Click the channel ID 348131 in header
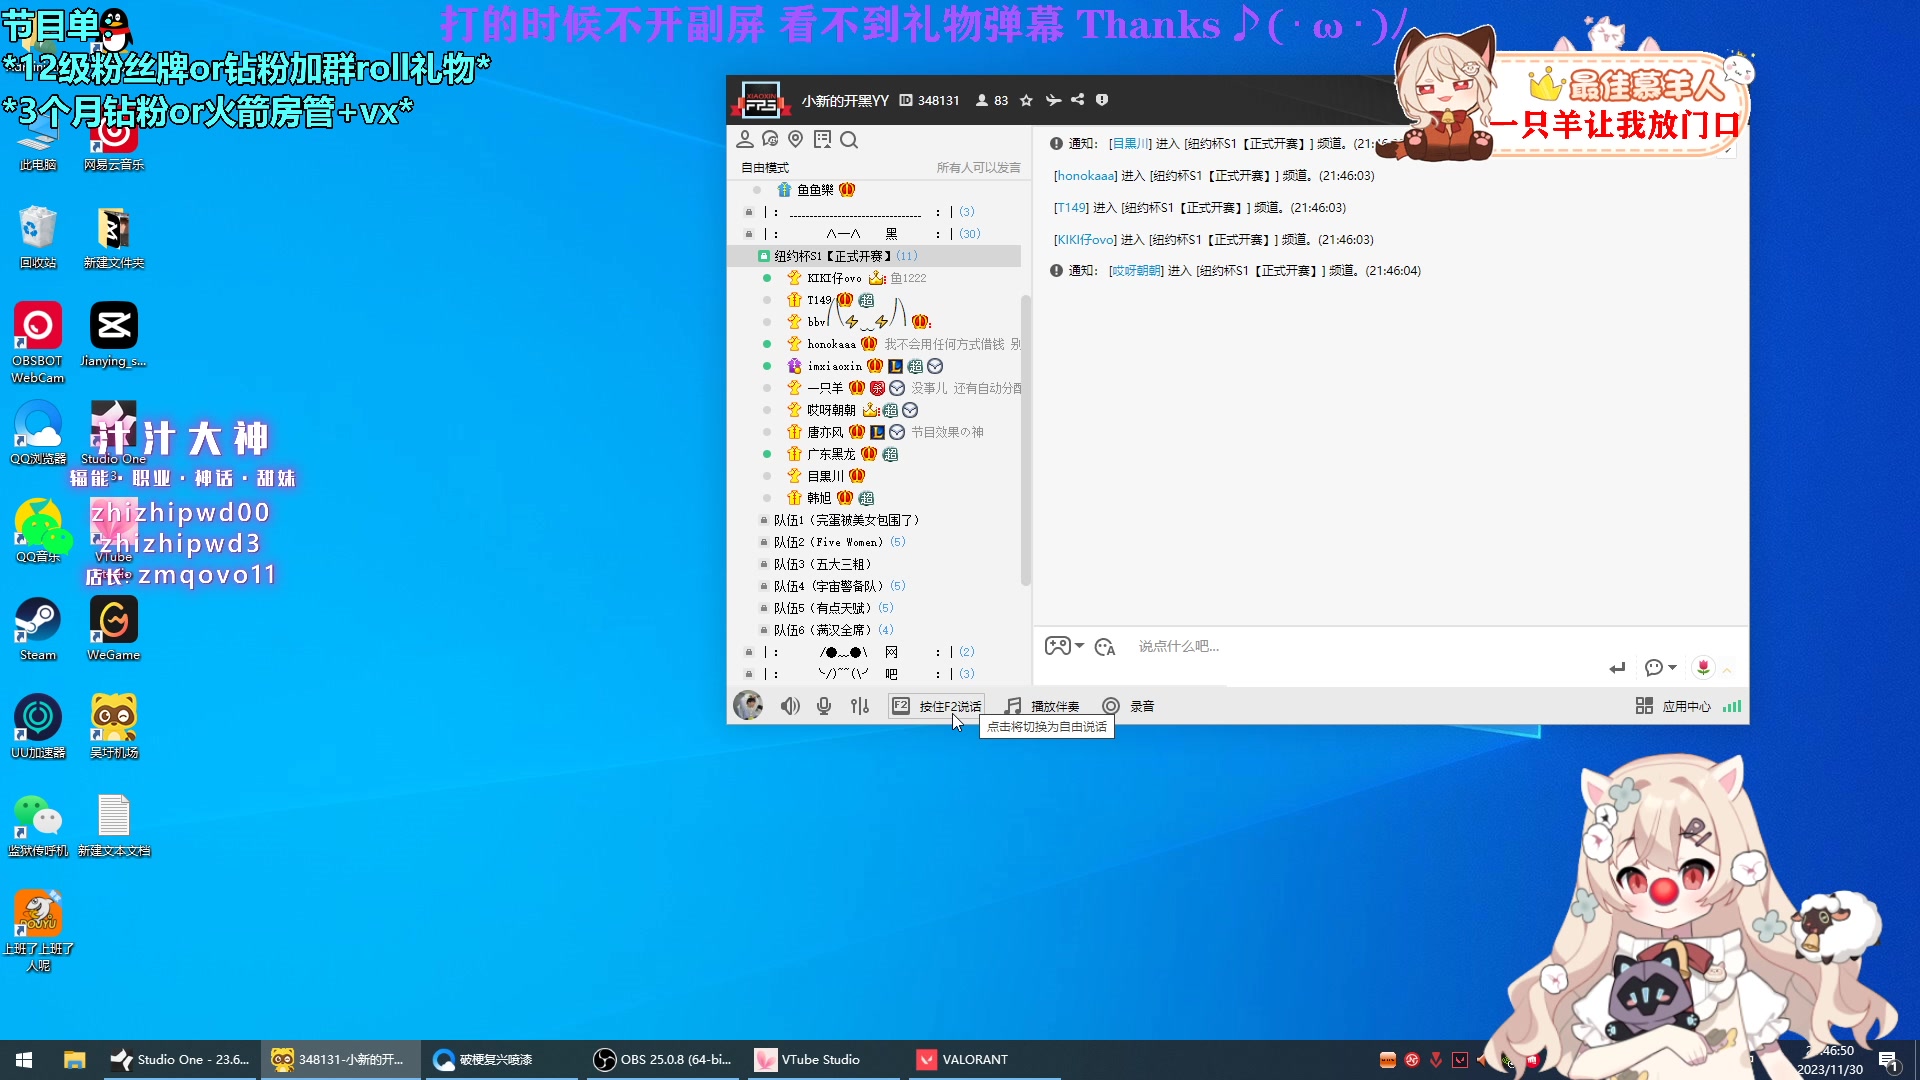Screen dimensions: 1920x1080 coord(929,101)
